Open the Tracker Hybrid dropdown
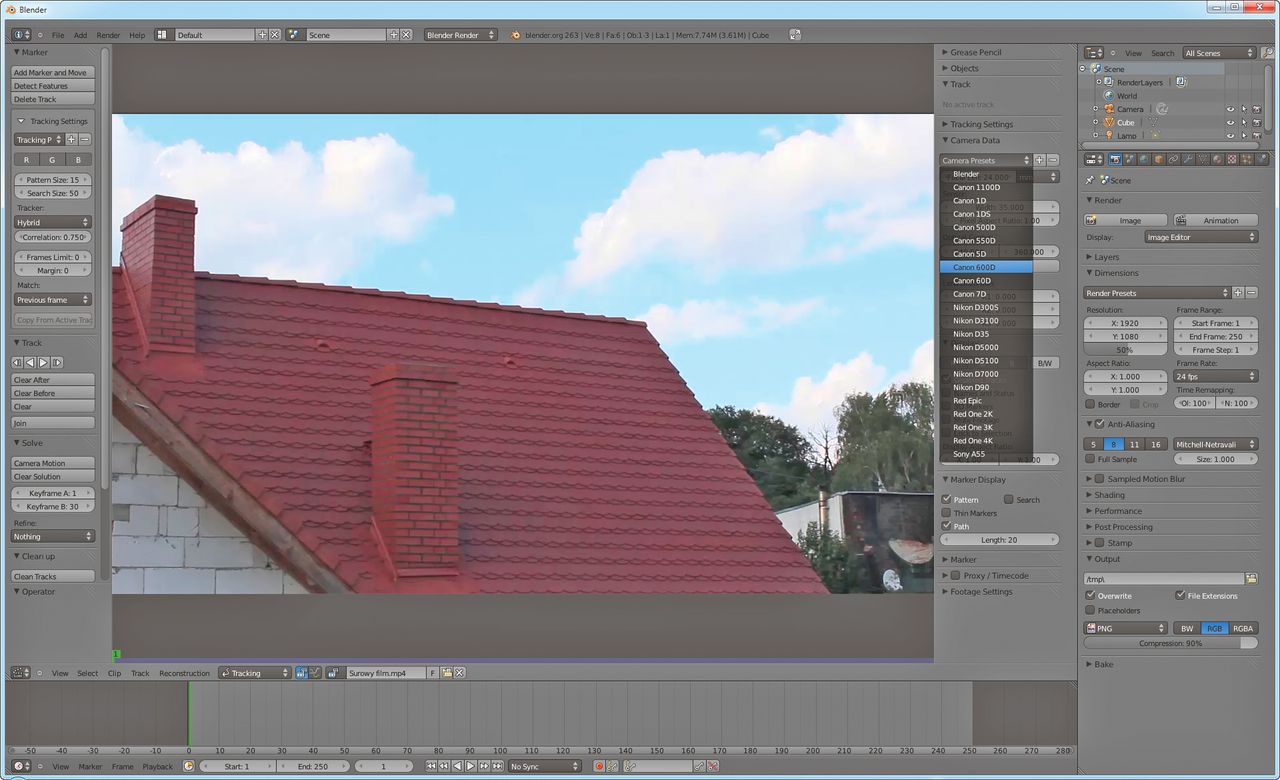The width and height of the screenshot is (1280, 780). point(52,222)
